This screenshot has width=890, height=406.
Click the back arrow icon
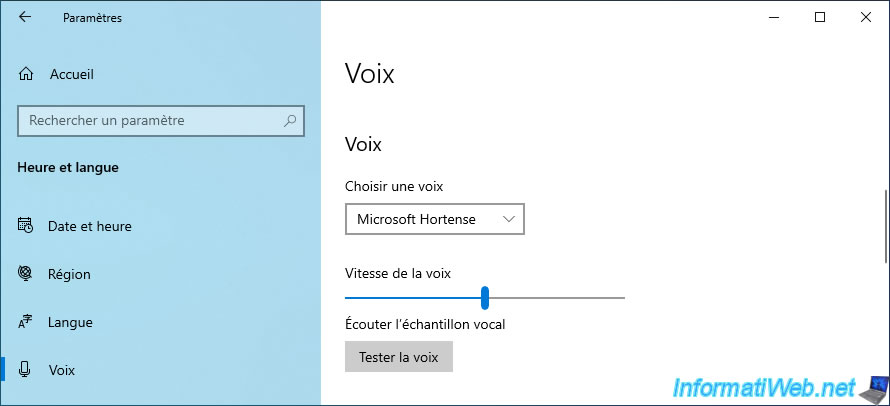pyautogui.click(x=25, y=17)
